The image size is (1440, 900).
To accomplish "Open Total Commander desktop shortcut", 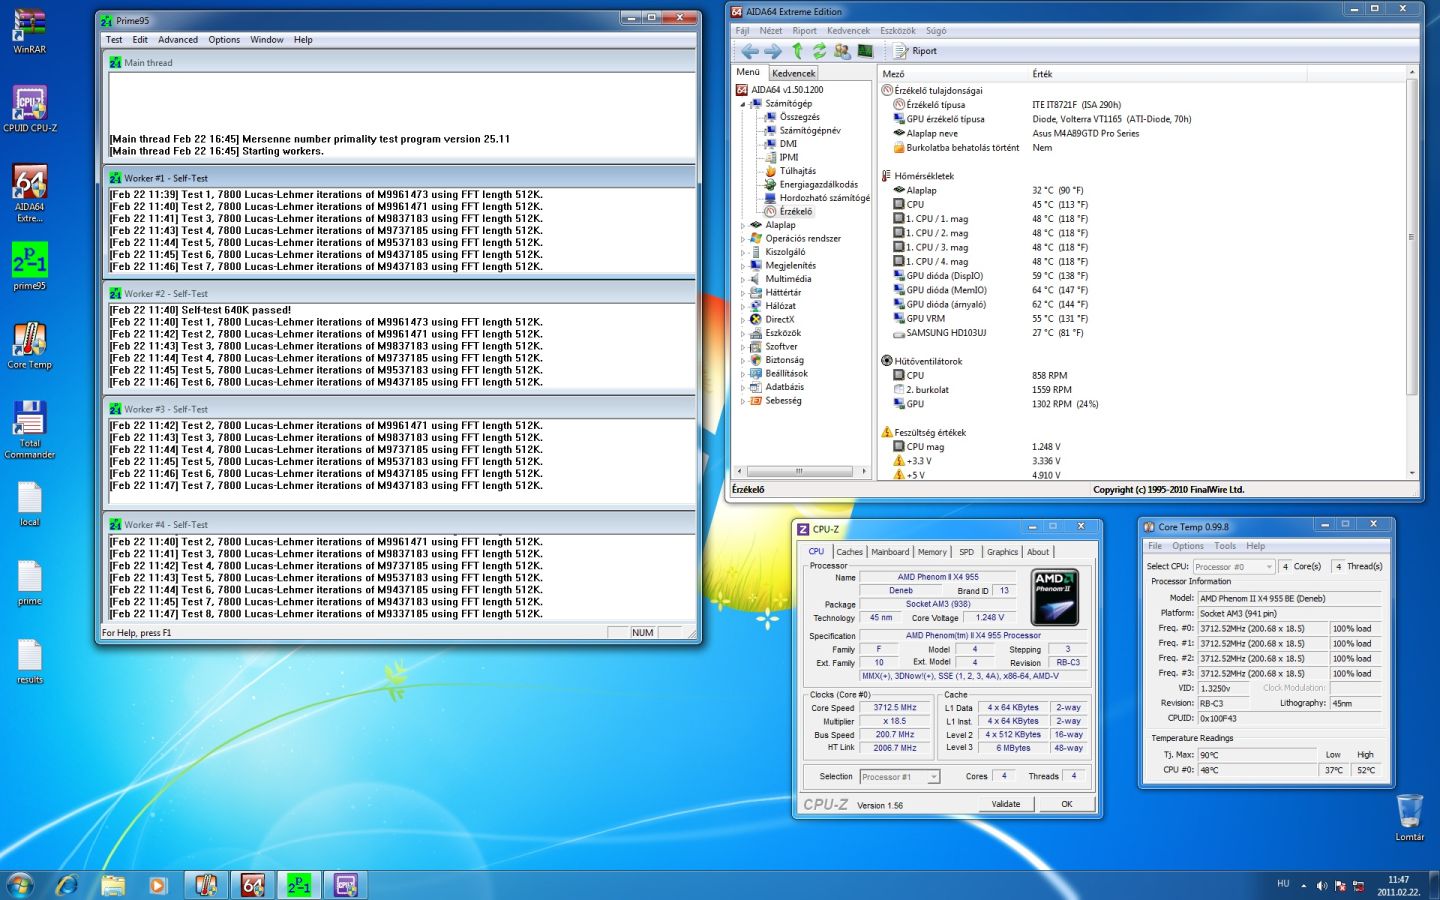I will point(29,429).
